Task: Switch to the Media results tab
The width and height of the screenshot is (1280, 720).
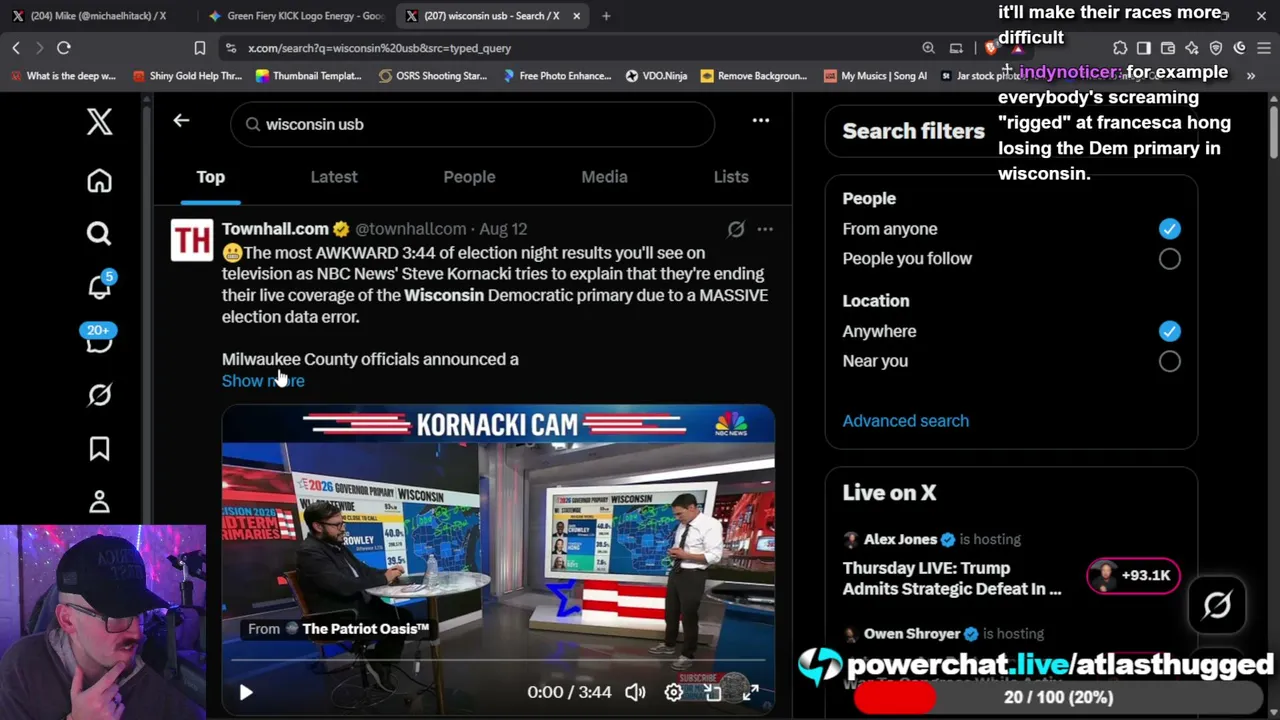Action: tap(605, 177)
